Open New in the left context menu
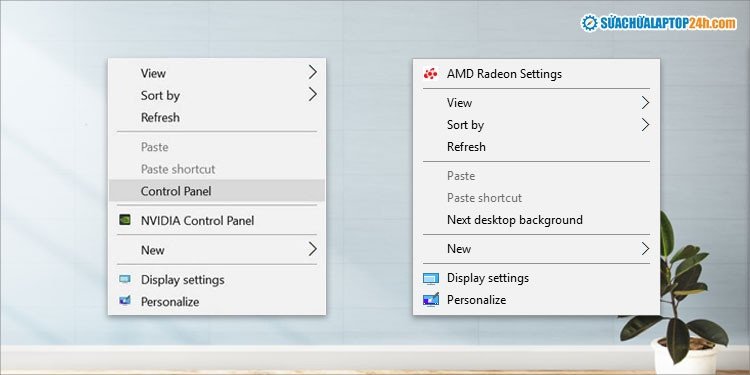This screenshot has width=750, height=375. 217,250
